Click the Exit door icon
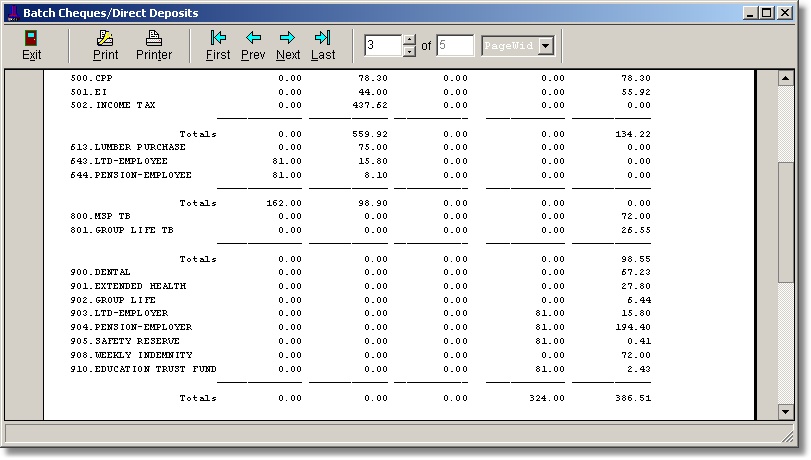The height and width of the screenshot is (460, 811). (x=31, y=38)
